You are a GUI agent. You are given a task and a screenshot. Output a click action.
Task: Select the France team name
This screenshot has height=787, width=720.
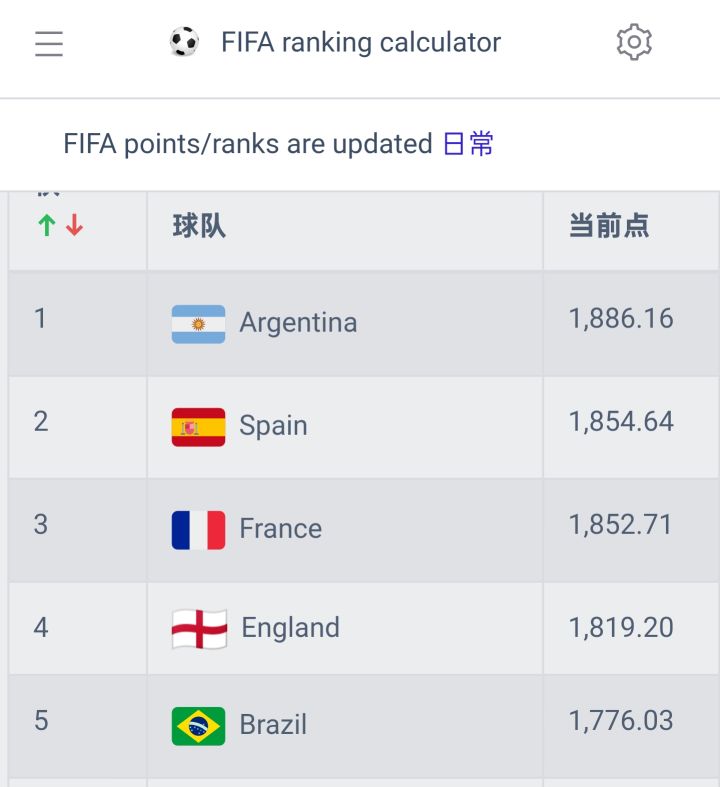click(280, 529)
